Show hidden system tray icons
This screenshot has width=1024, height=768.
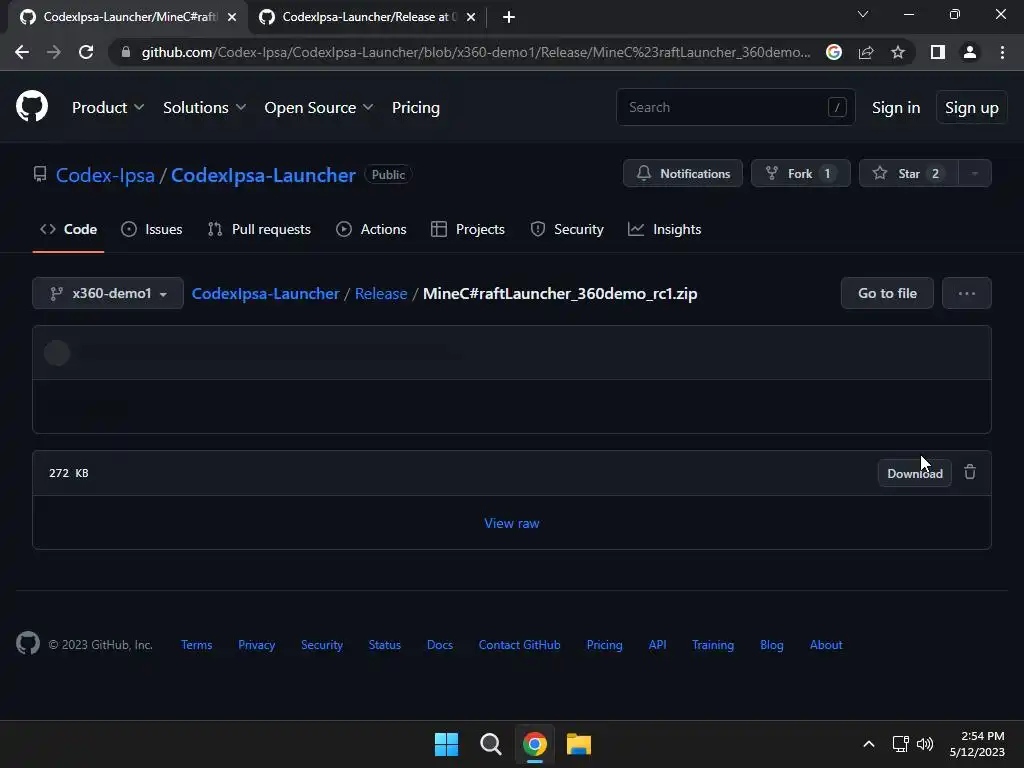click(x=869, y=744)
